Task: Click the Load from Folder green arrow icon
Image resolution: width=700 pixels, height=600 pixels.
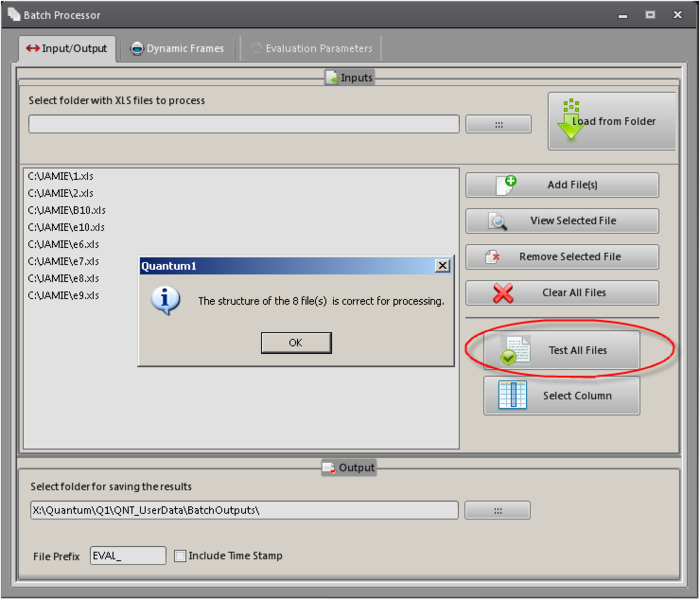Action: pos(570,121)
